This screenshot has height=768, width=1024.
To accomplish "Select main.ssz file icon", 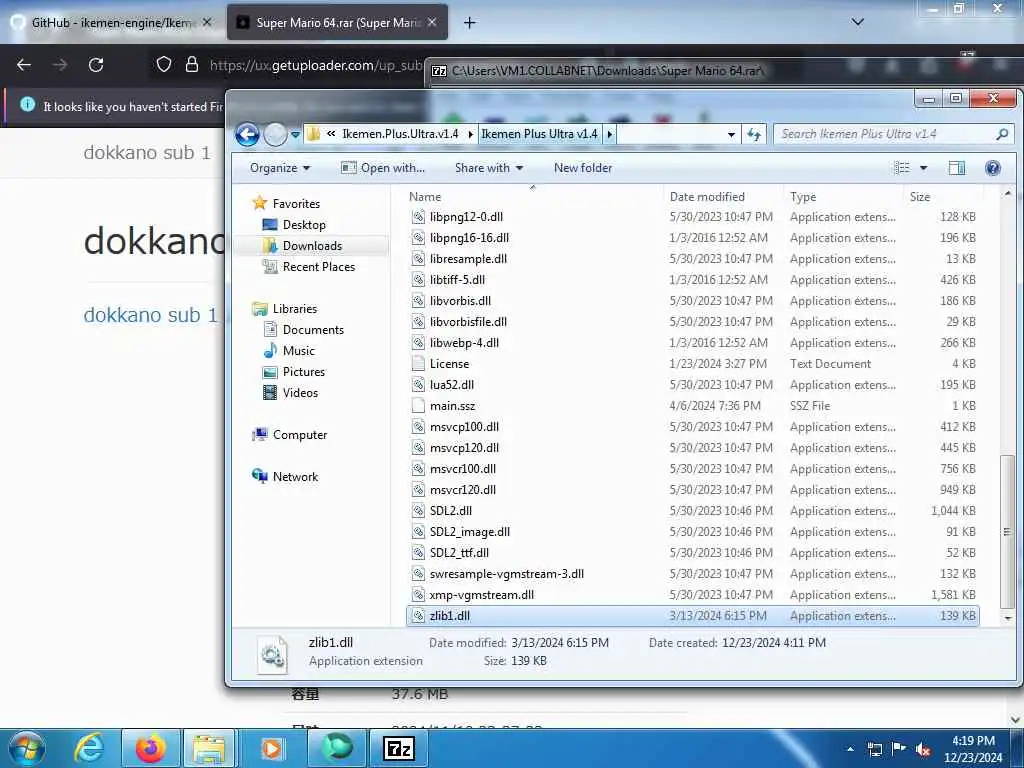I will click(x=419, y=406).
